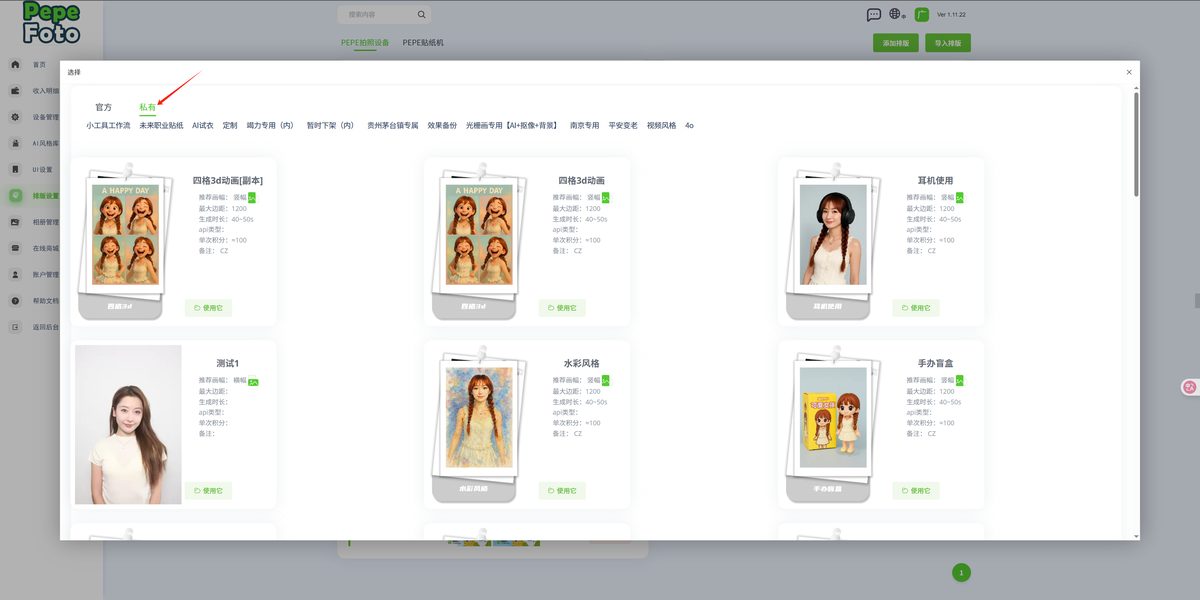Select the 竭力专用（内） category
The image size is (1200, 600).
[272, 126]
